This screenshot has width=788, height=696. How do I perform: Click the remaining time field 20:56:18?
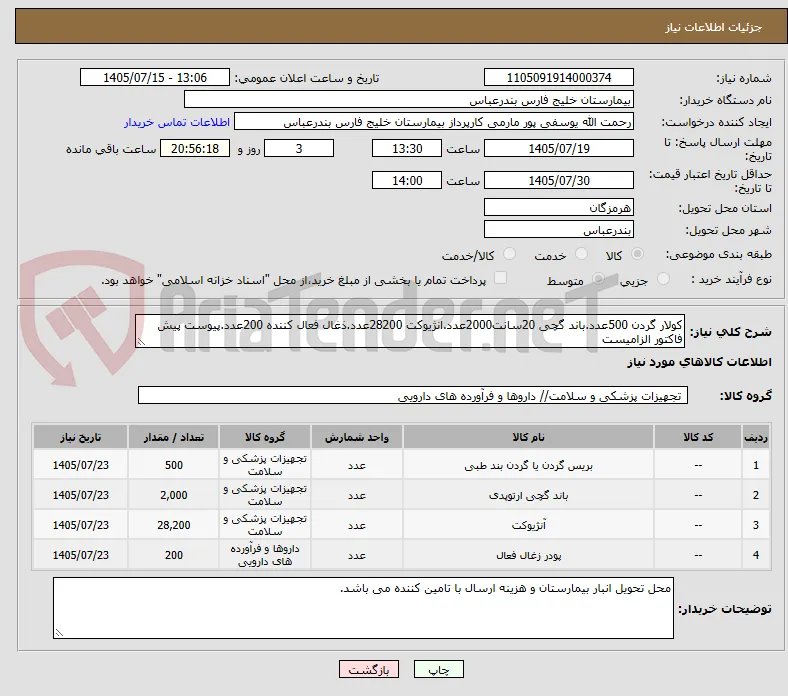[195, 149]
